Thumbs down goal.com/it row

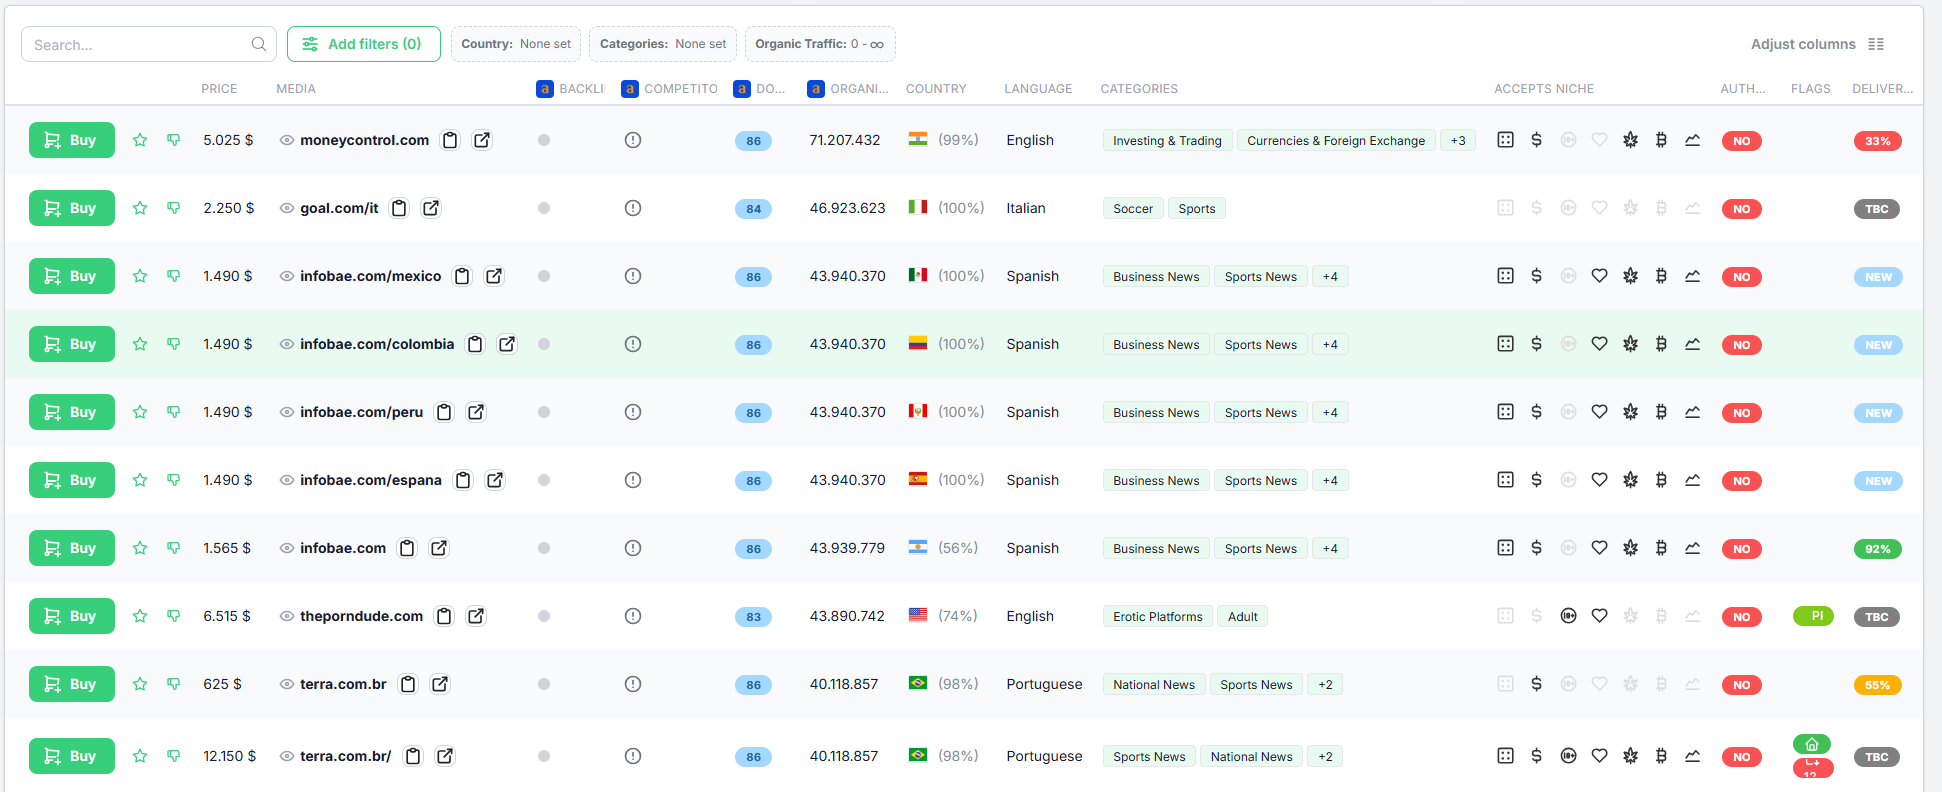click(174, 208)
